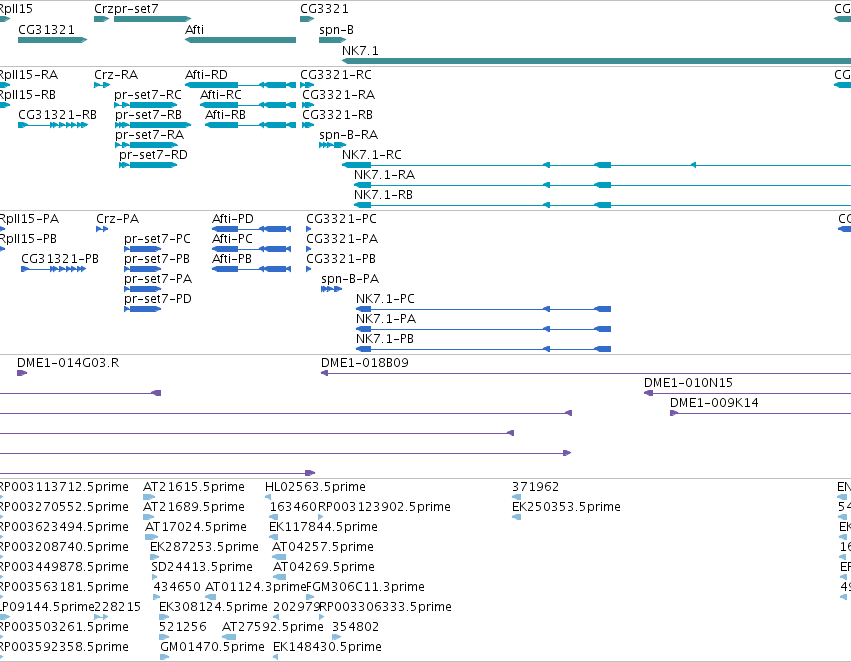
Task: Choose the AT04257.5prime EST label
Action: 323,548
